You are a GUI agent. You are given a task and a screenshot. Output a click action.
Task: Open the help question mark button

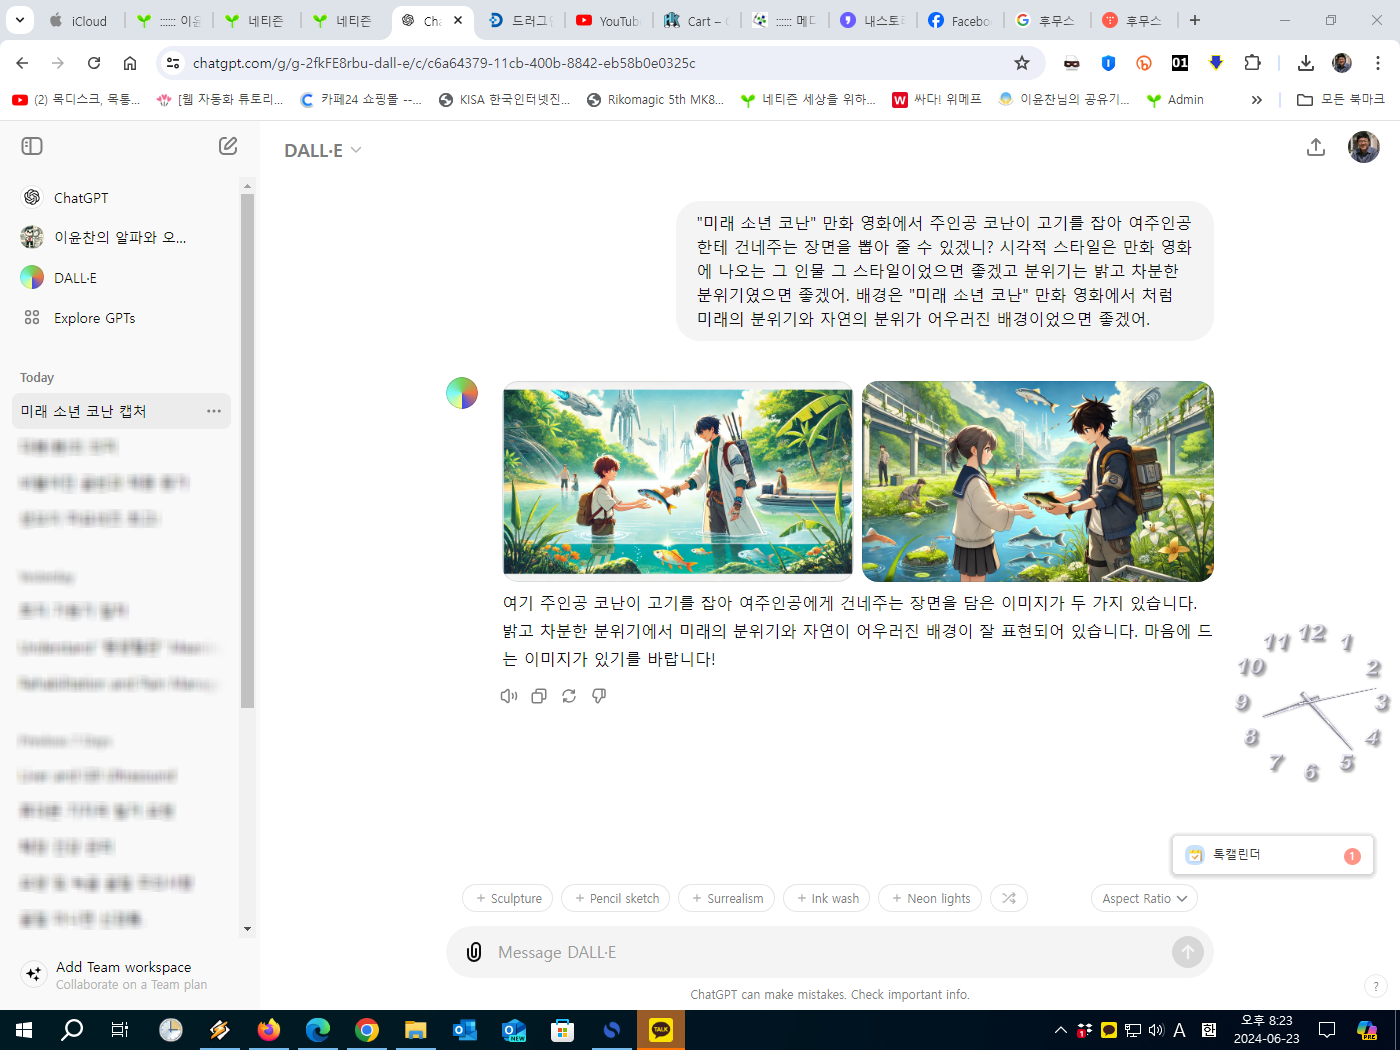click(x=1375, y=986)
